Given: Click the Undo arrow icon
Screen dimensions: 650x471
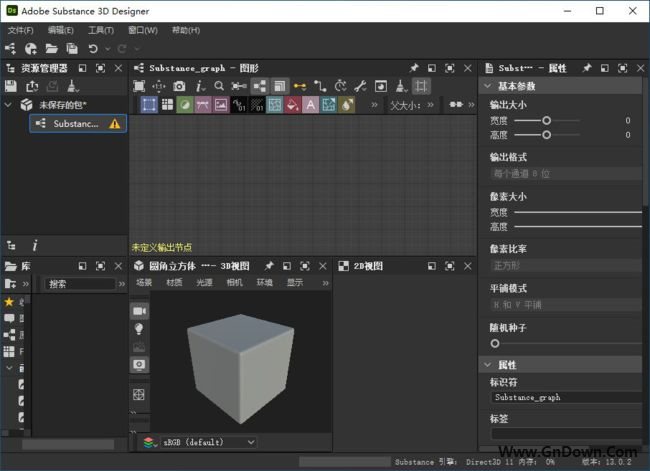Looking at the screenshot, I should tap(93, 49).
